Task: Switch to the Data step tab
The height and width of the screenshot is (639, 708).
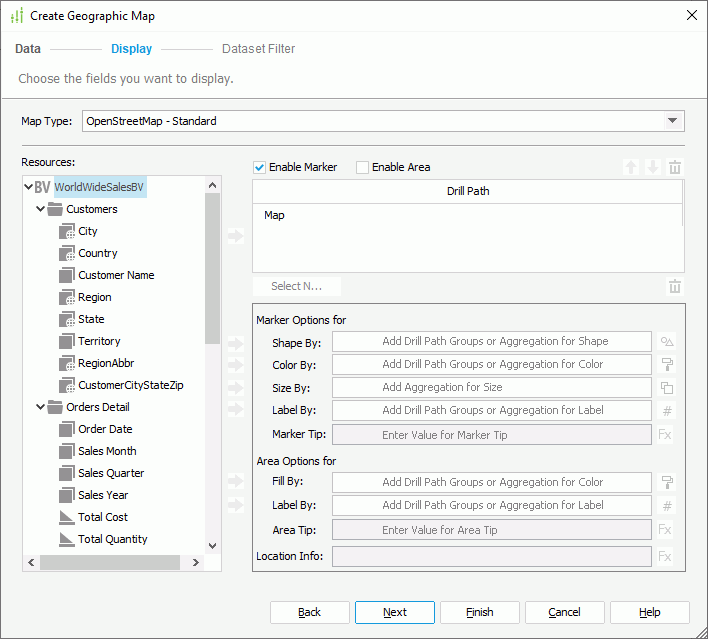Action: (x=28, y=49)
